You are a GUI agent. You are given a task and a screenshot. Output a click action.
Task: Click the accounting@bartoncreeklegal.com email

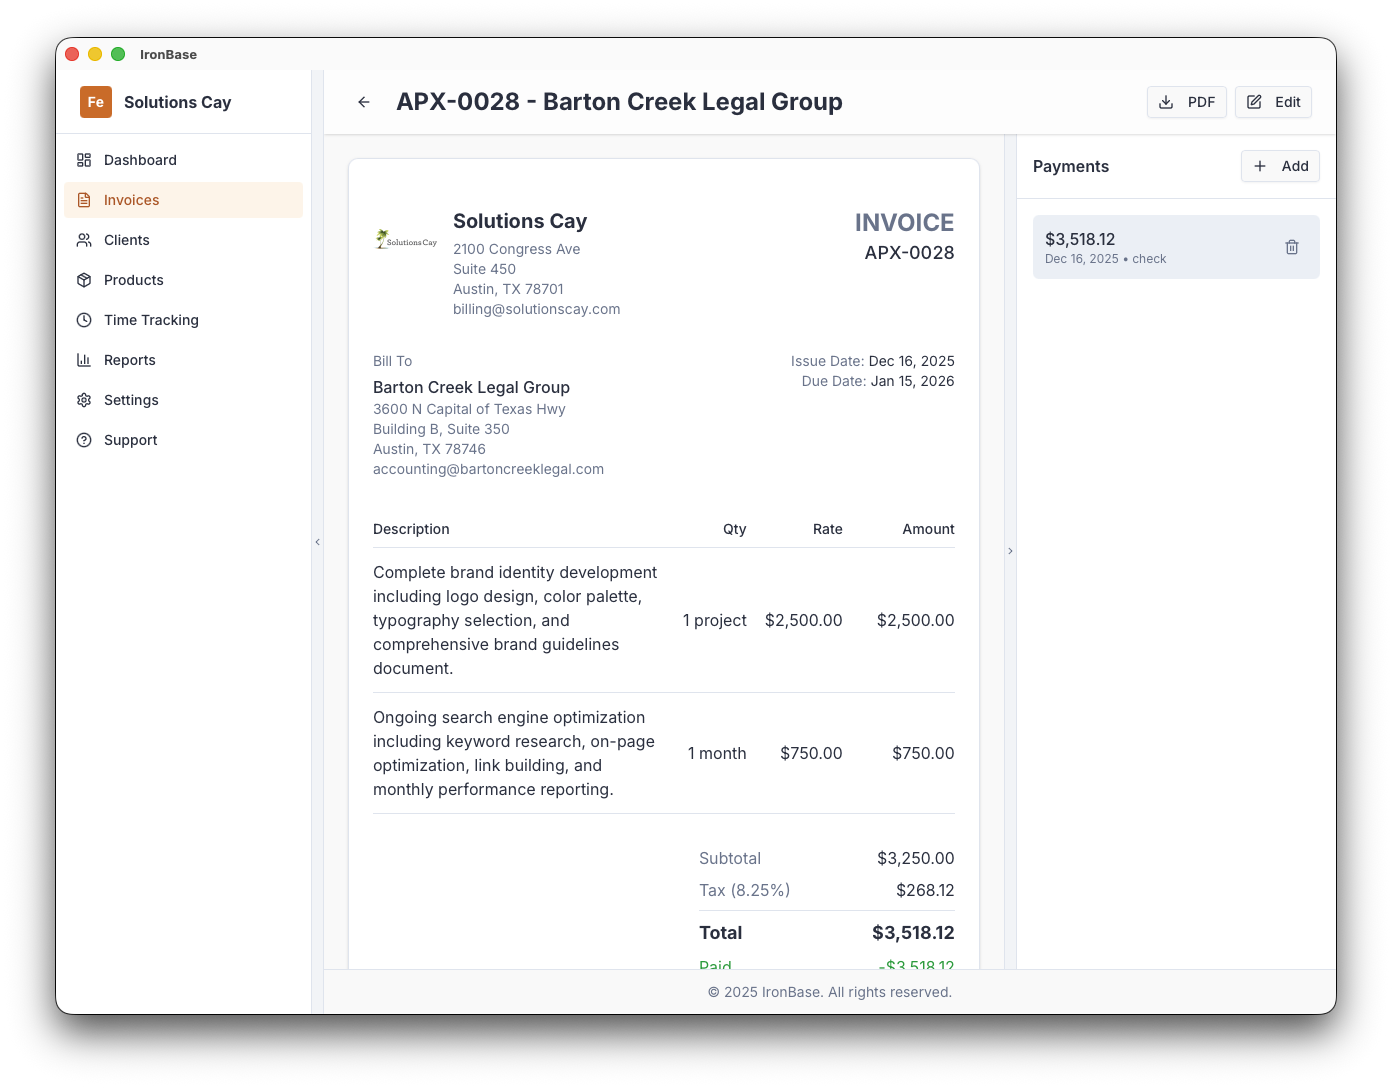click(x=488, y=468)
